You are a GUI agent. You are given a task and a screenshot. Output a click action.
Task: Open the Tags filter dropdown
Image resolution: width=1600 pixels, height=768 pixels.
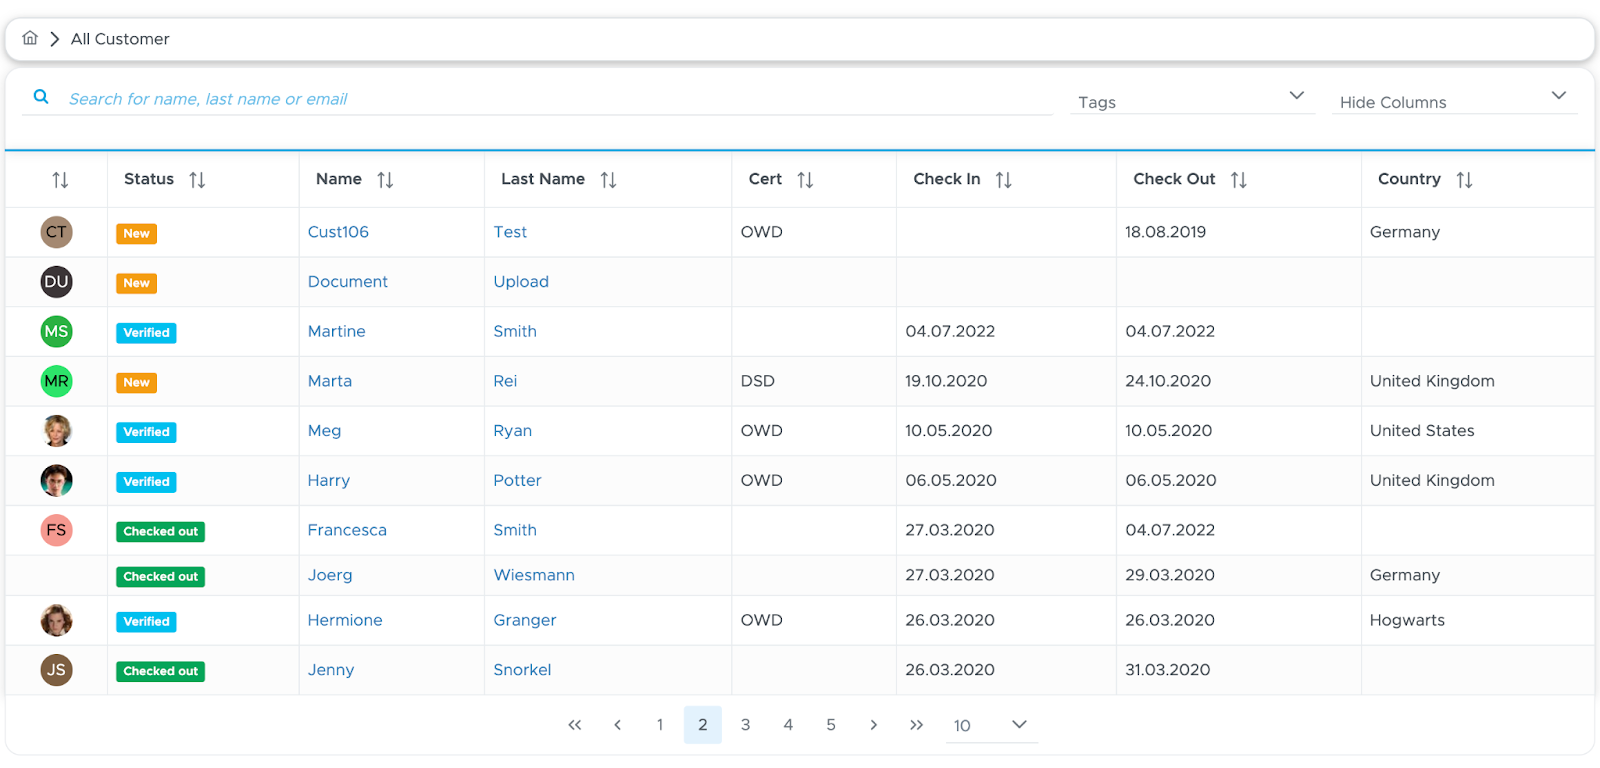[1191, 100]
